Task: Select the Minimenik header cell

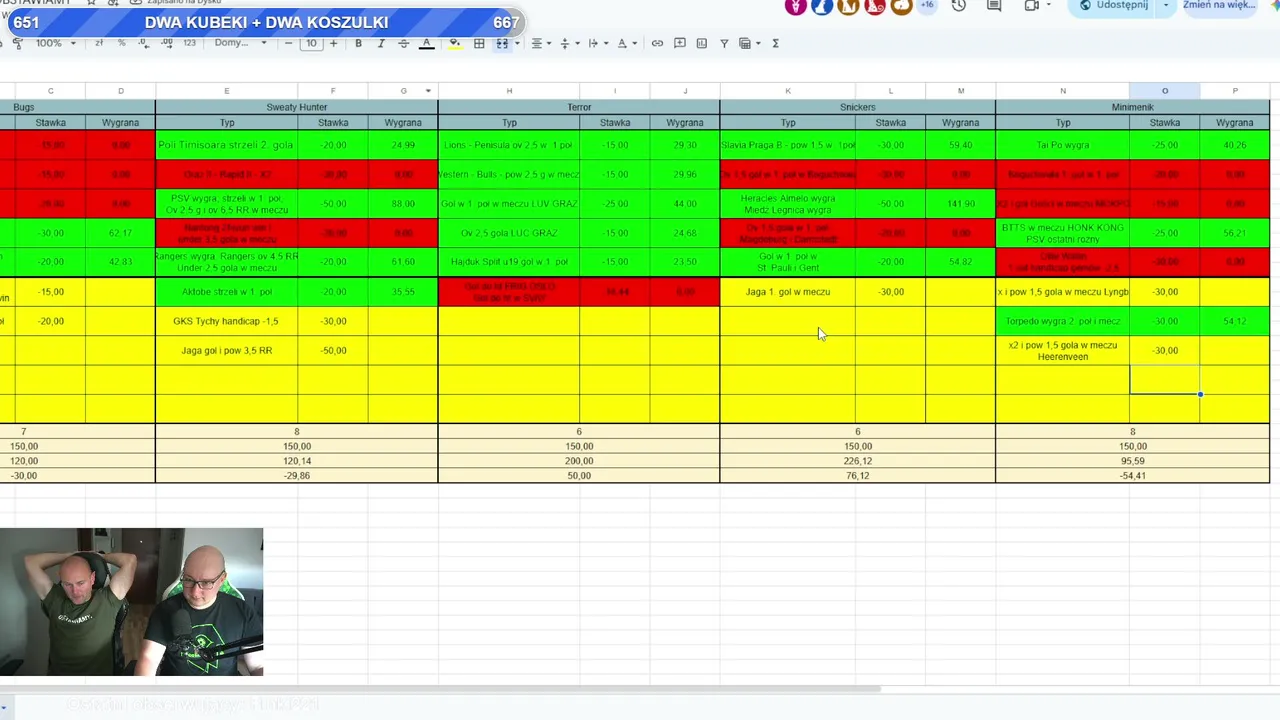Action: coord(1133,107)
